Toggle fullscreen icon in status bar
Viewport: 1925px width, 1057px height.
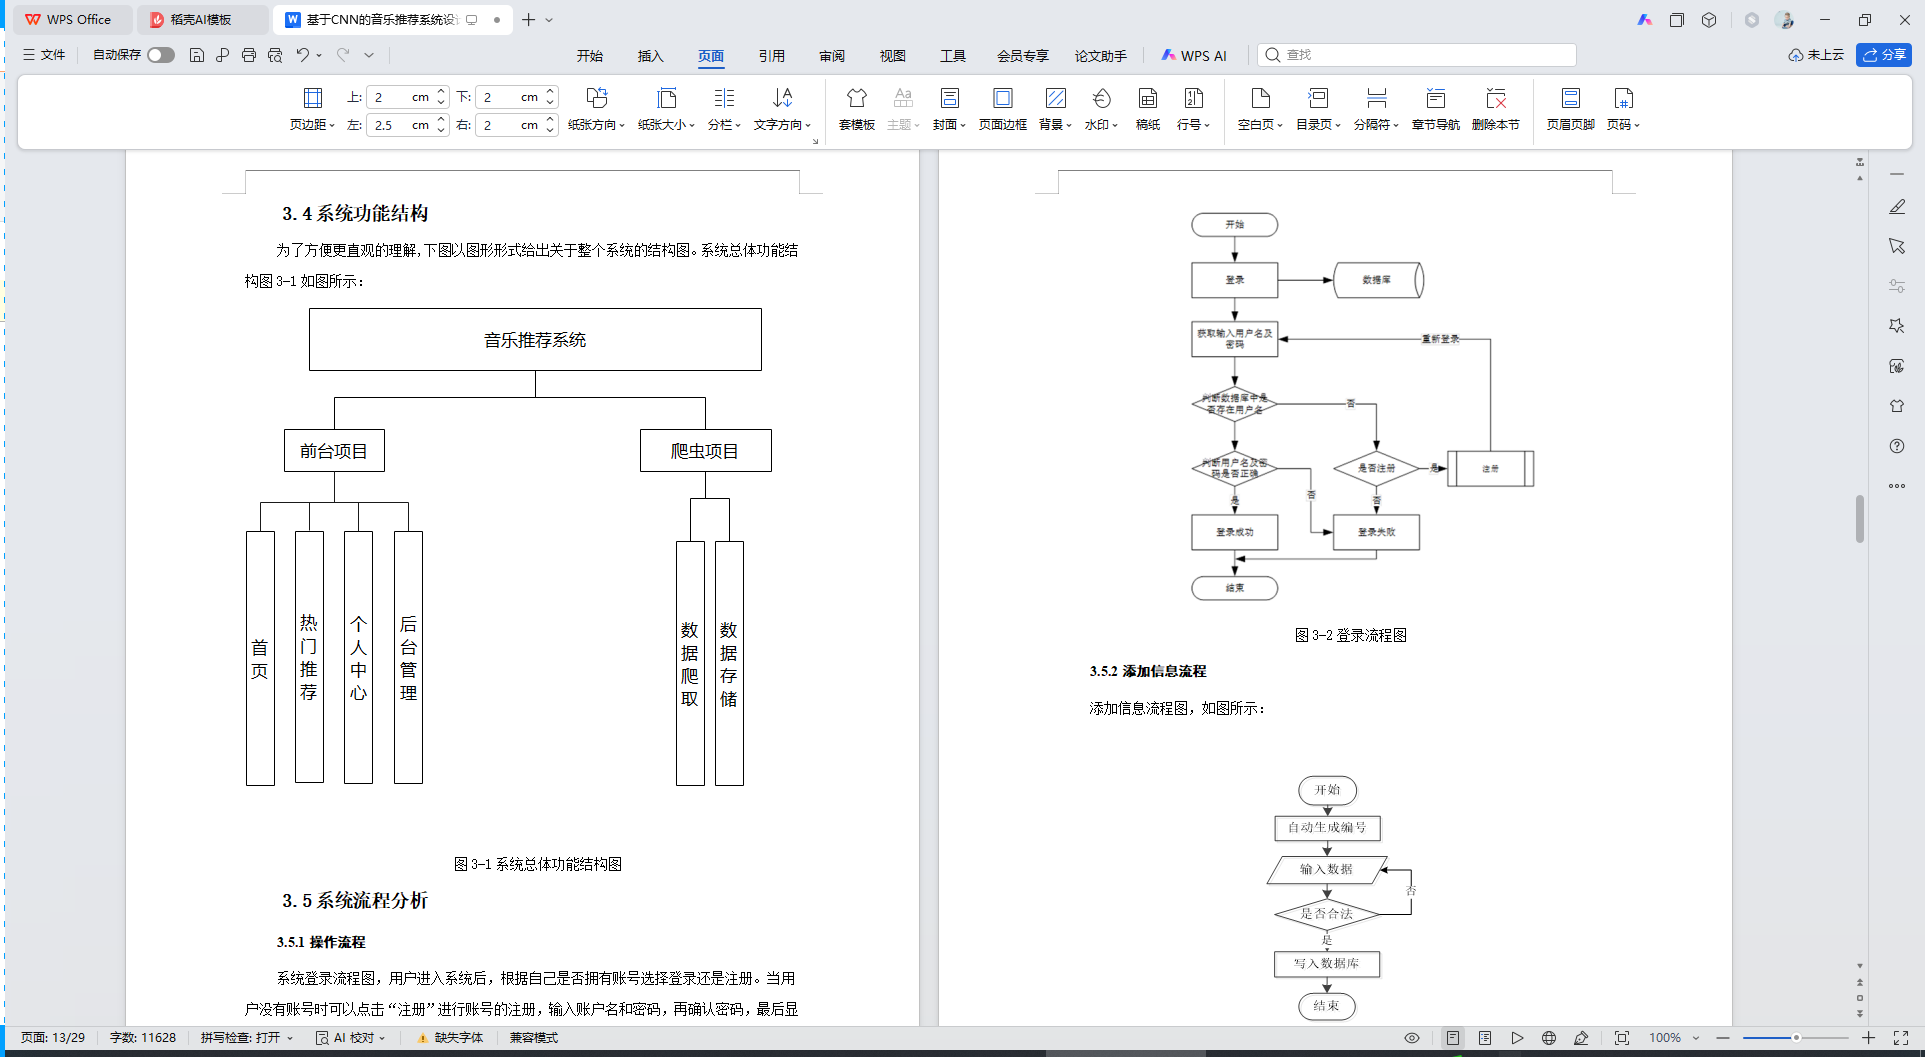coord(1901,1038)
